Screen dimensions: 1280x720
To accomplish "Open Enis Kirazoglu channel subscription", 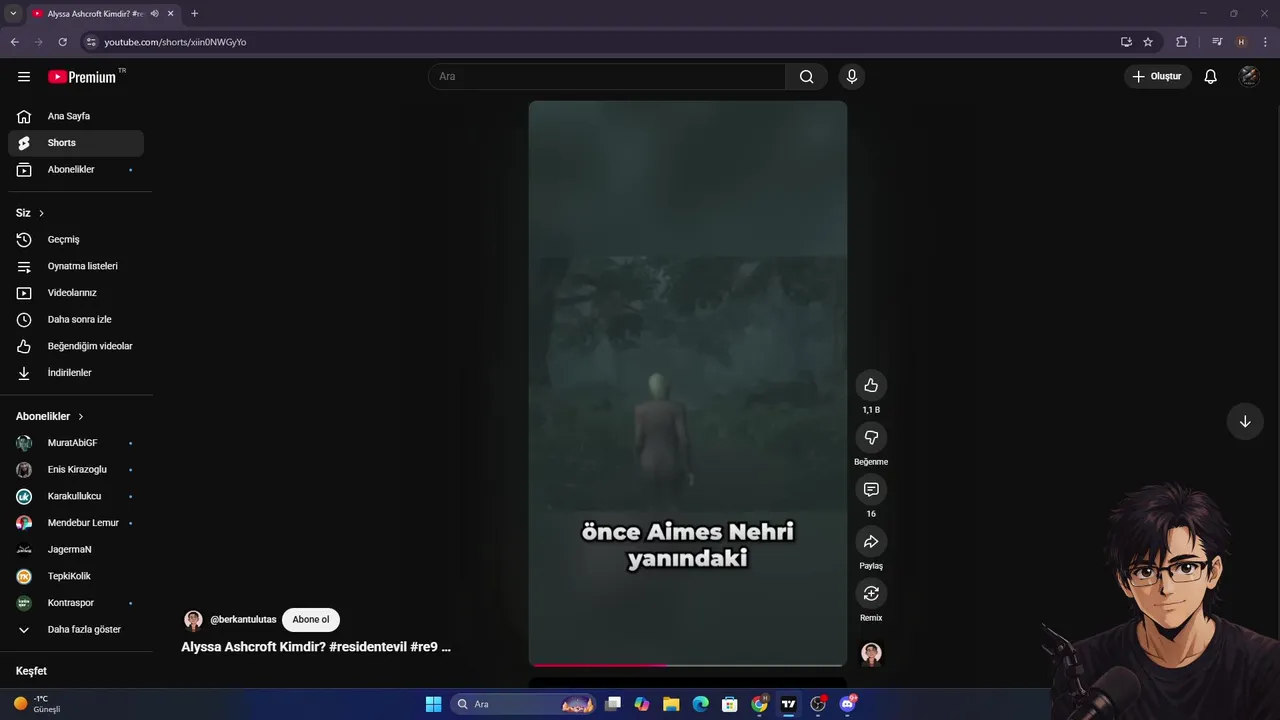I will coord(76,470).
